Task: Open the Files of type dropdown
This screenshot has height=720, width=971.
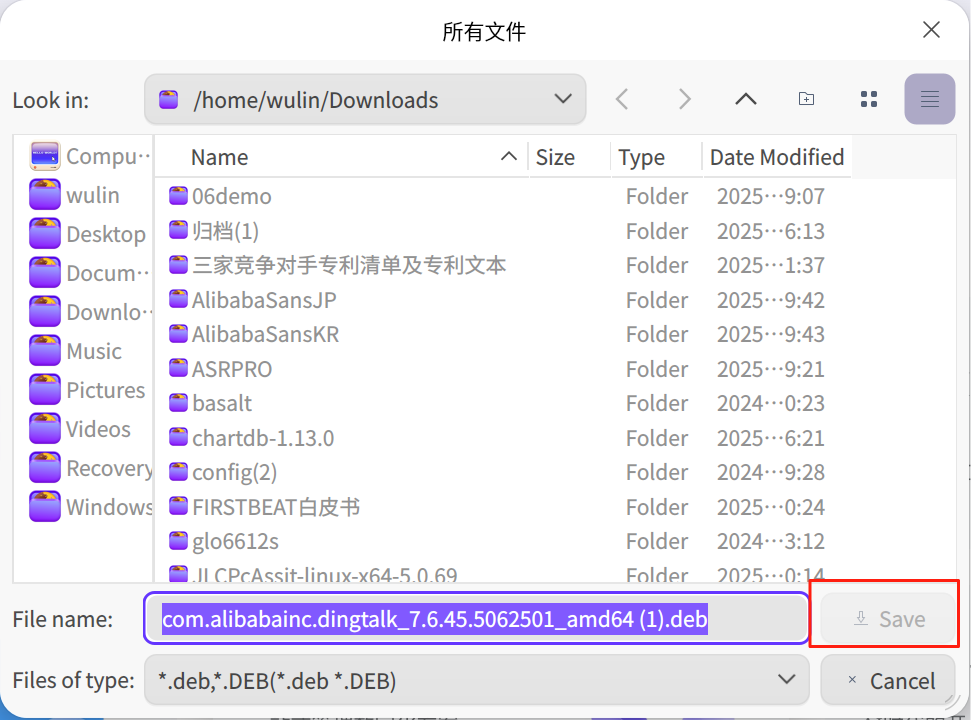Action: click(x=477, y=680)
